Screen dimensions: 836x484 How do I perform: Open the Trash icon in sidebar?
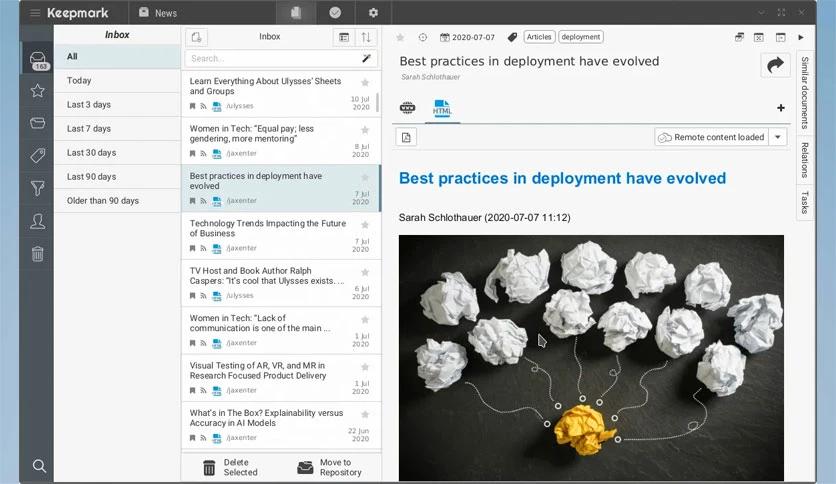click(x=37, y=253)
